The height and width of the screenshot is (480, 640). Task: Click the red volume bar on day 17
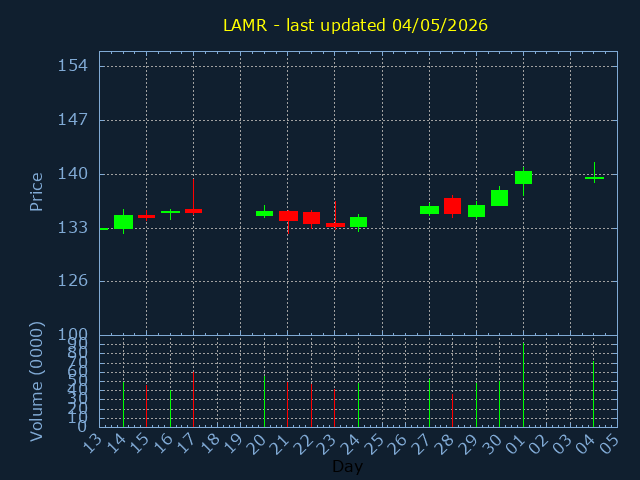tap(193, 400)
